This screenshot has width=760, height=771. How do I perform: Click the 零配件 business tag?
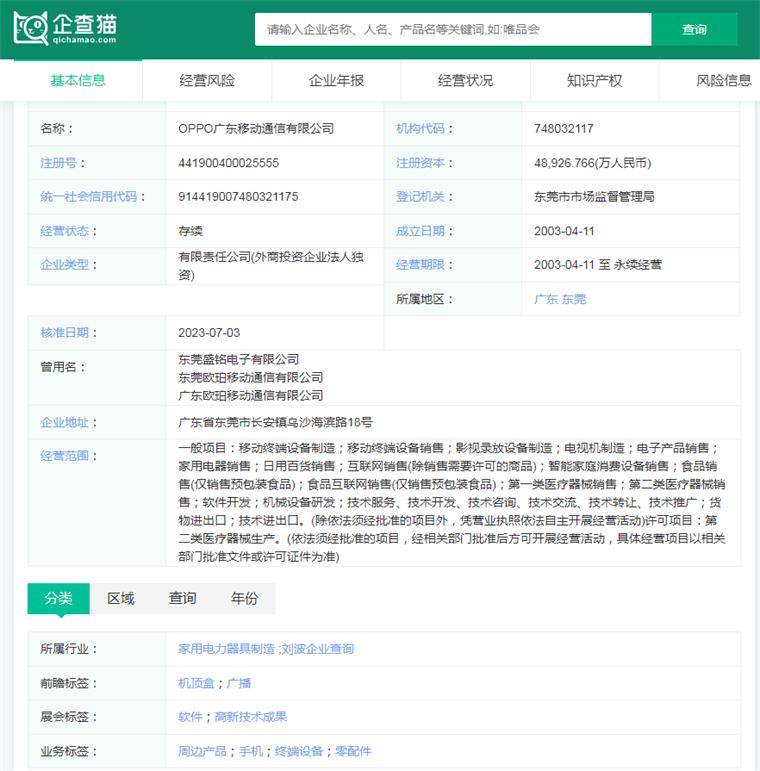(x=353, y=751)
